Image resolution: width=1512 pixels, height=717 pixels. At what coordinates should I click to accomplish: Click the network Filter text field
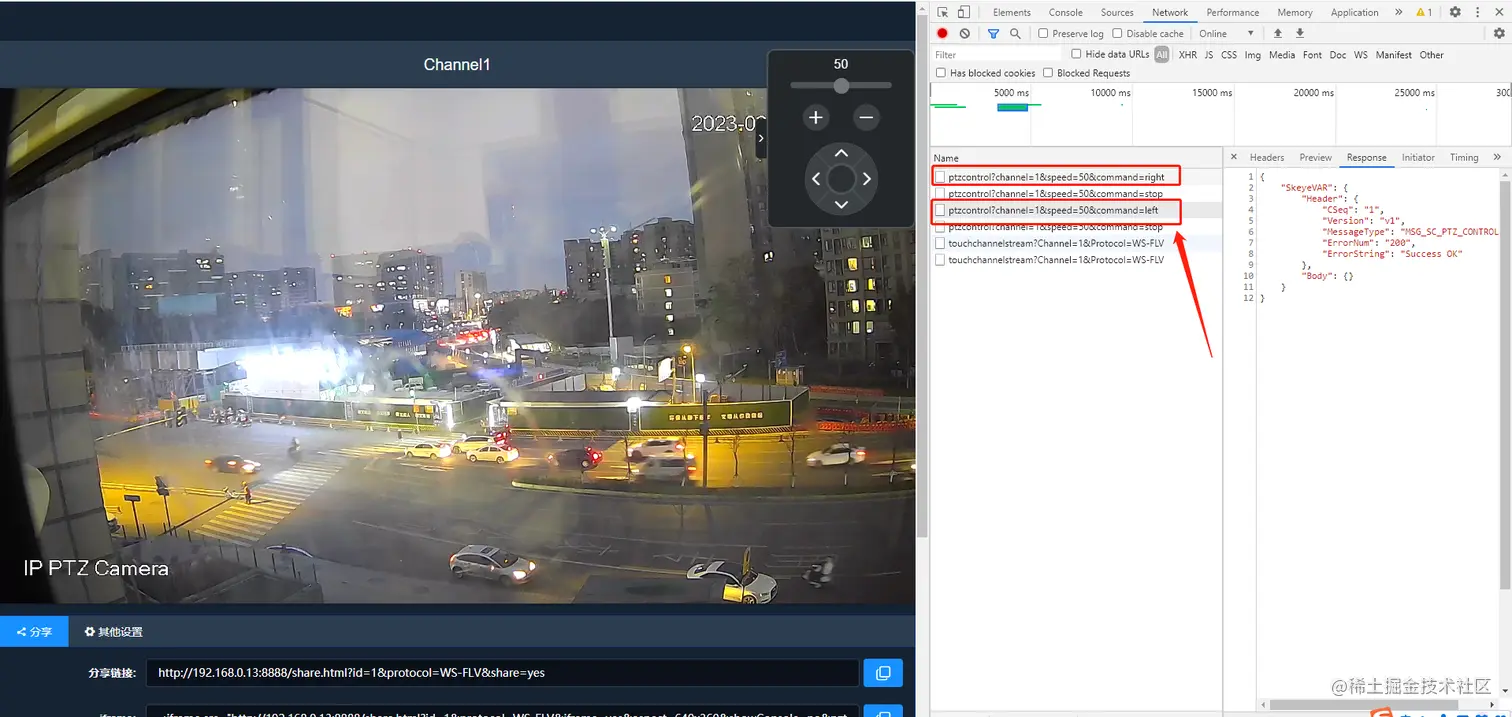click(997, 55)
